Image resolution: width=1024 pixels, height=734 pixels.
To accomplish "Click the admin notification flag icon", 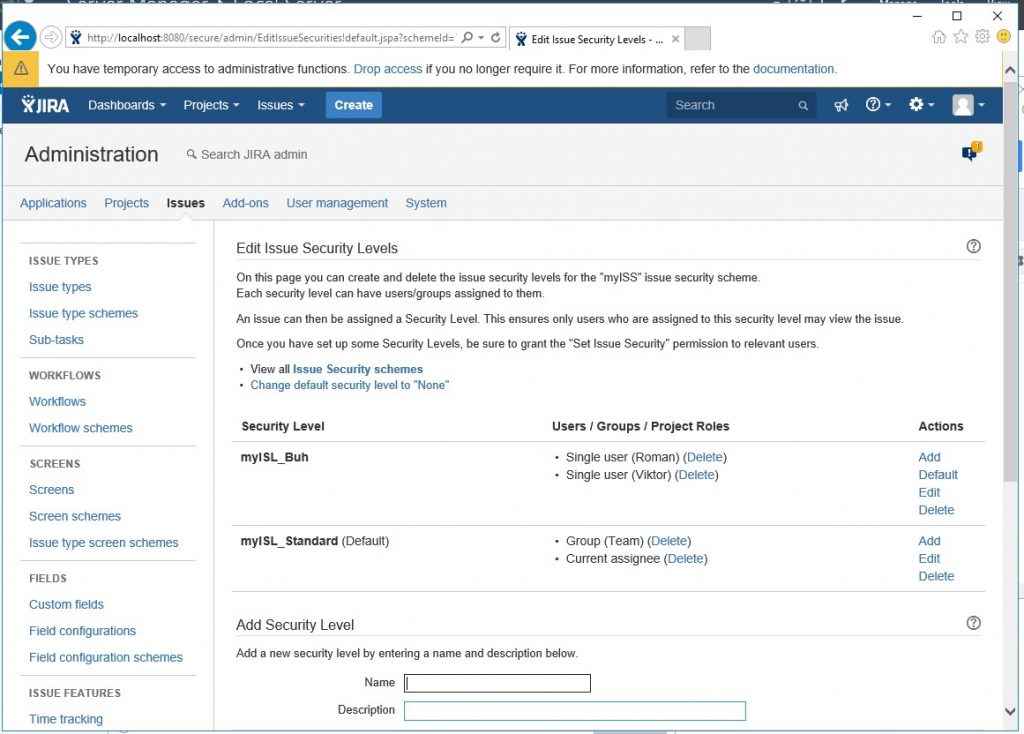I will coord(971,152).
